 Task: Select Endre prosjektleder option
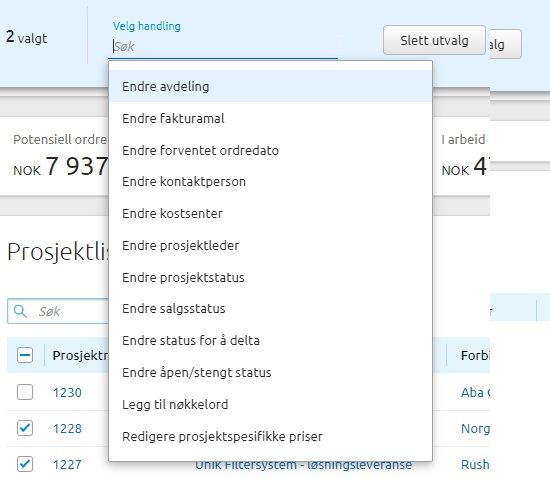pos(270,245)
